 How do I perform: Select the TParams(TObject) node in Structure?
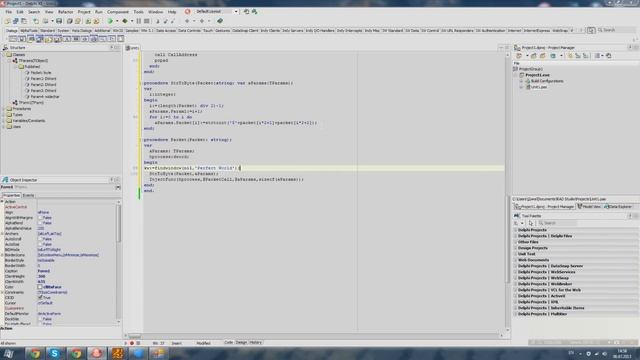pyautogui.click(x=33, y=61)
